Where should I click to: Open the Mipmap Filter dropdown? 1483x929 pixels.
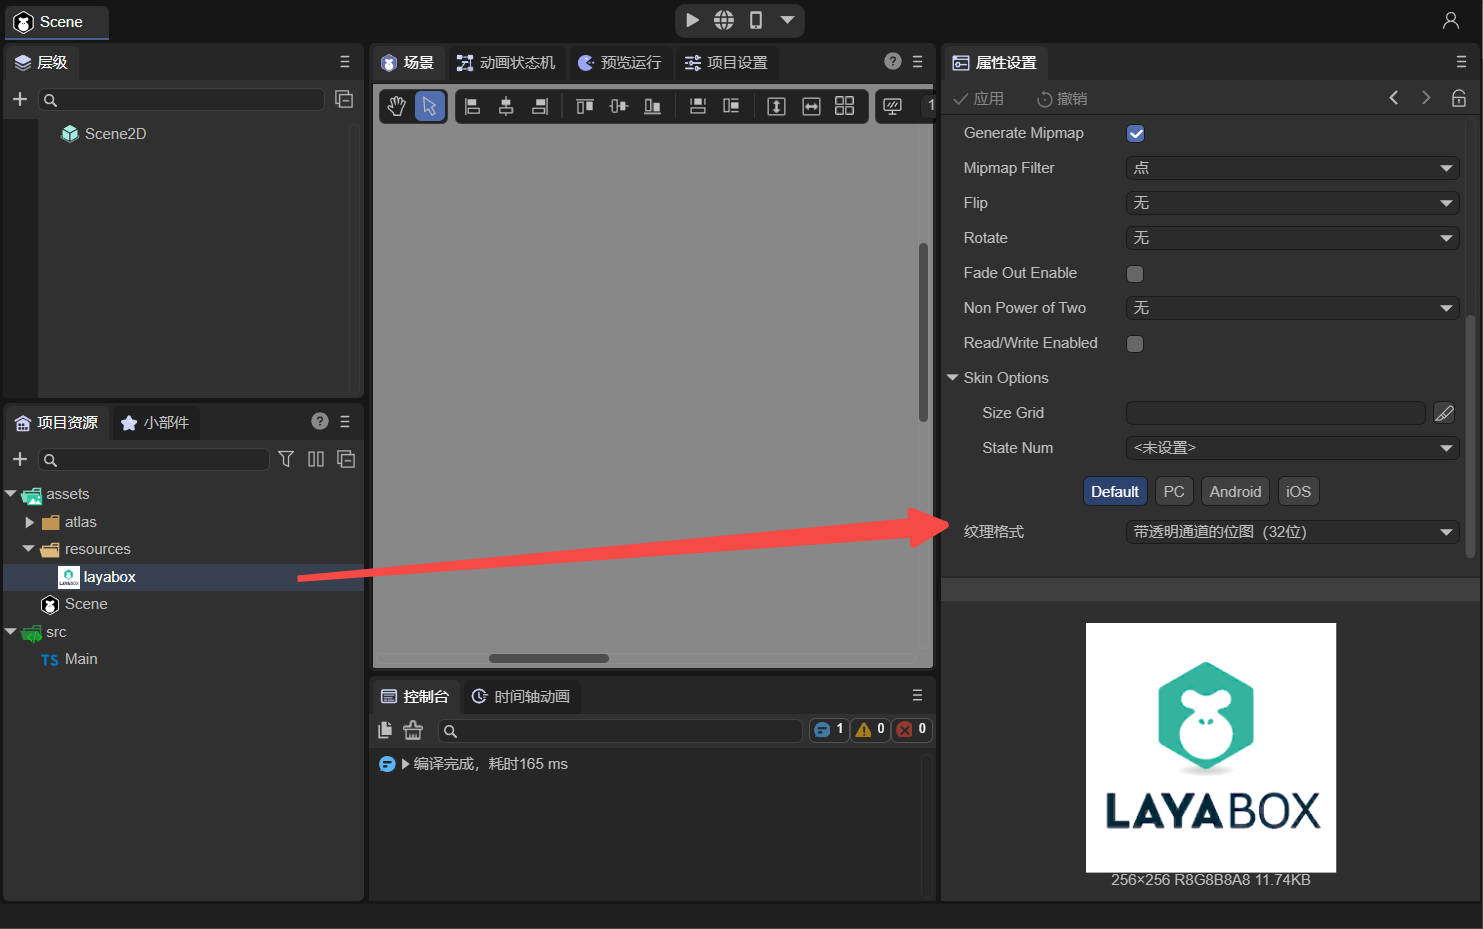point(1292,168)
